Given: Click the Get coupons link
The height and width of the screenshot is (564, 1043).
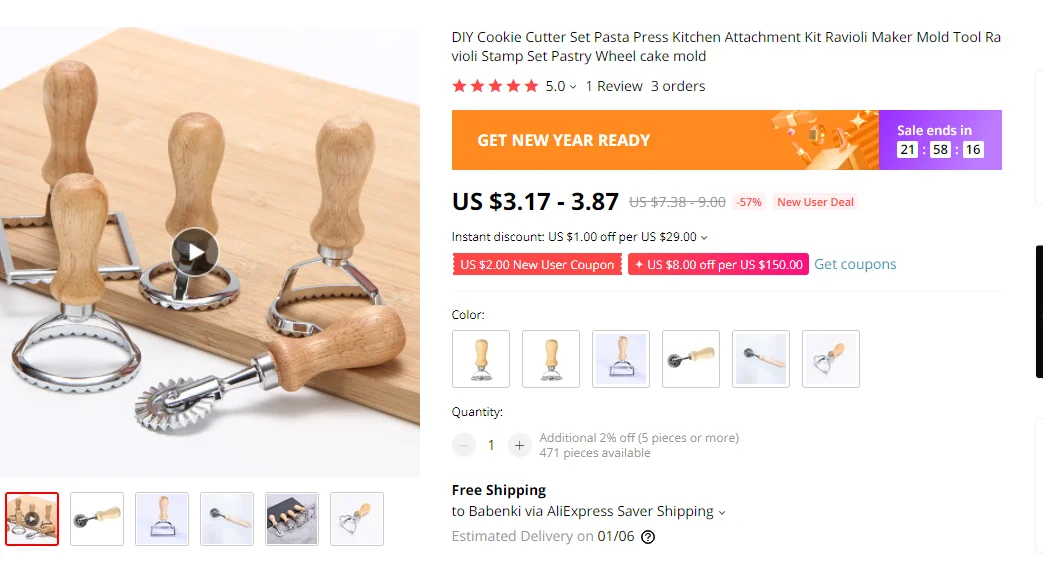Looking at the screenshot, I should pos(855,264).
